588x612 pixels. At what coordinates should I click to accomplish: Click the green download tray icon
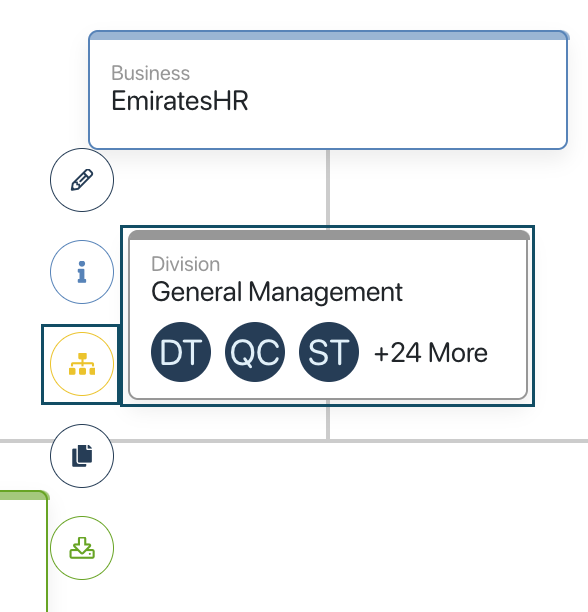click(x=82, y=548)
